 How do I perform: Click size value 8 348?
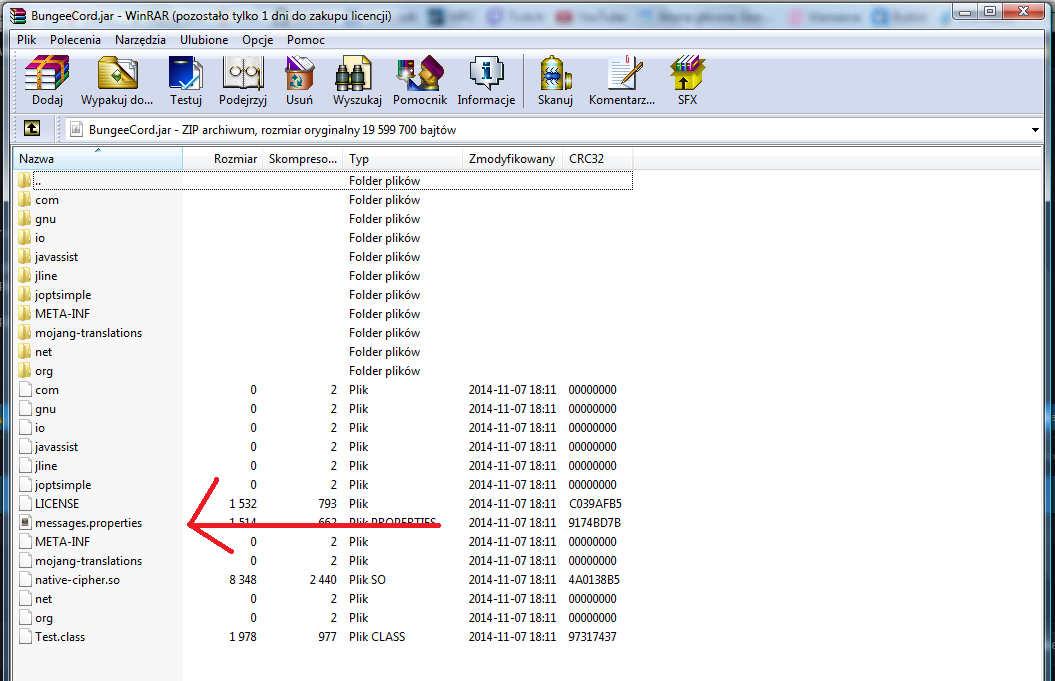pos(243,580)
